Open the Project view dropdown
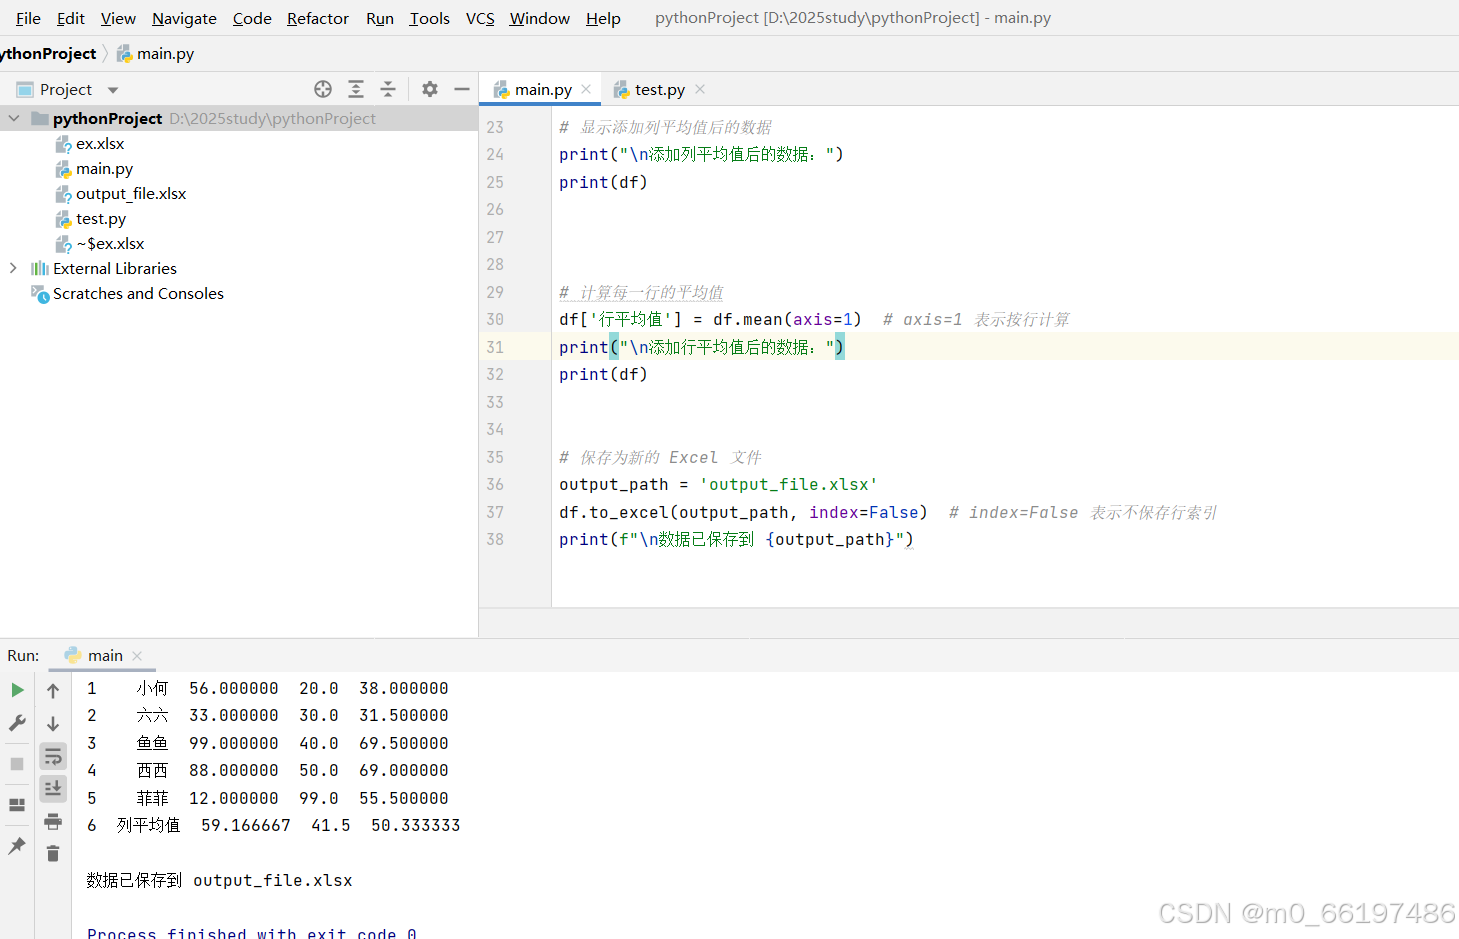 tap(113, 90)
